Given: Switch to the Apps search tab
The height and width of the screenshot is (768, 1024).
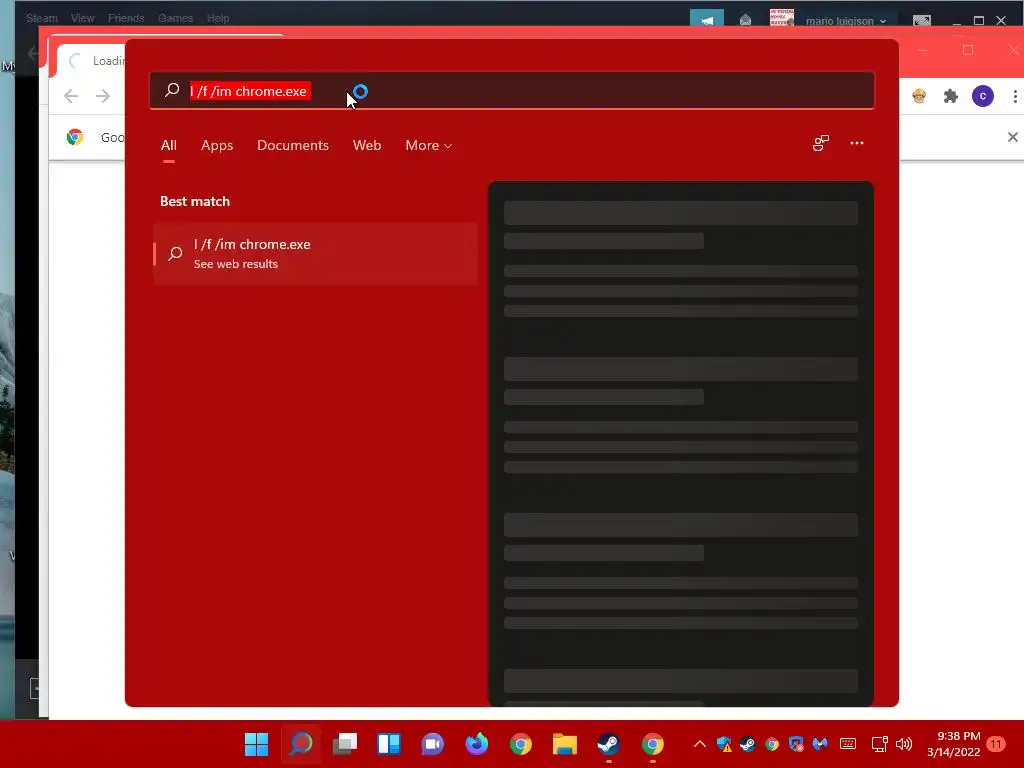Looking at the screenshot, I should 217,145.
